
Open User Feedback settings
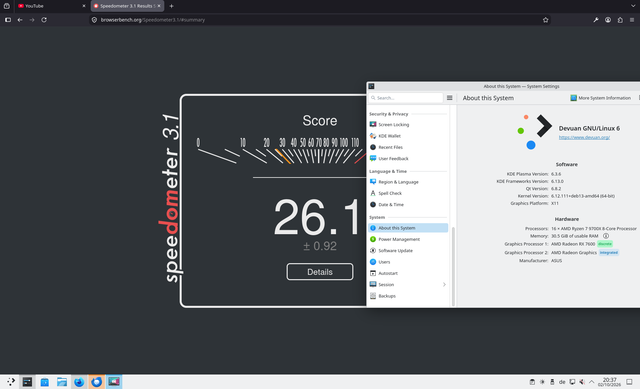coord(408,159)
